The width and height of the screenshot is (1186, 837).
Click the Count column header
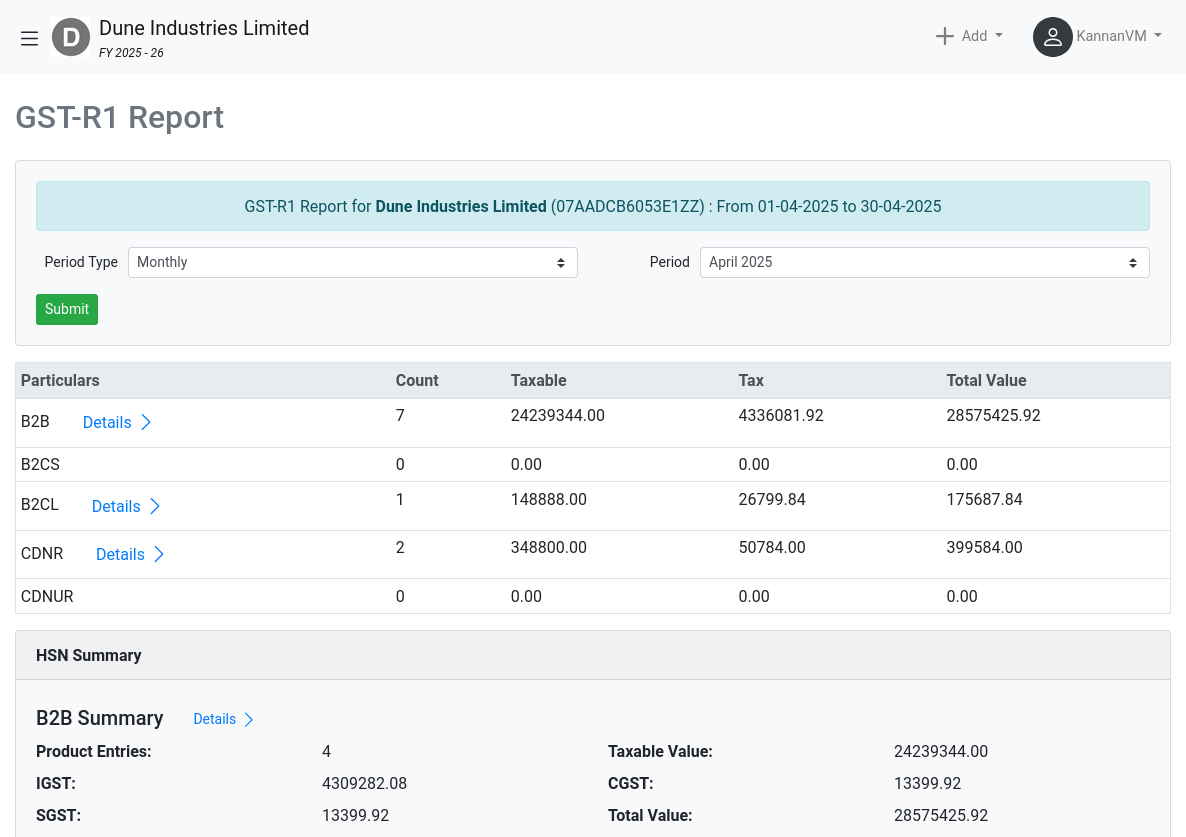pos(417,380)
